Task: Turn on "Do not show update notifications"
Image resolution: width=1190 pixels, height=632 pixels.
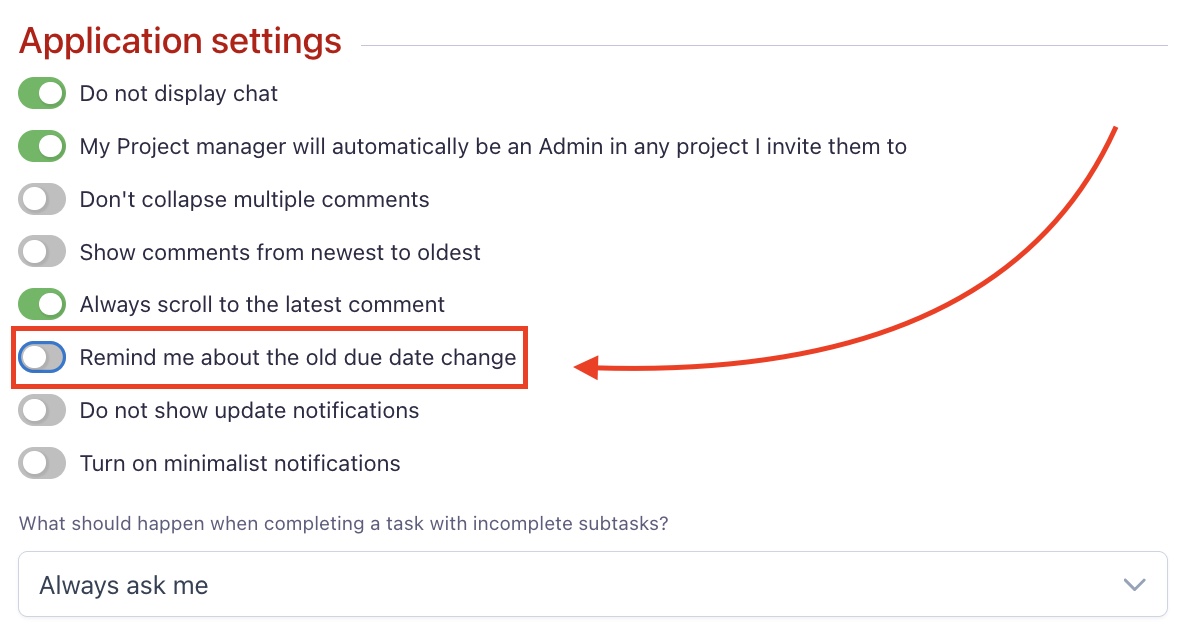Action: point(41,410)
